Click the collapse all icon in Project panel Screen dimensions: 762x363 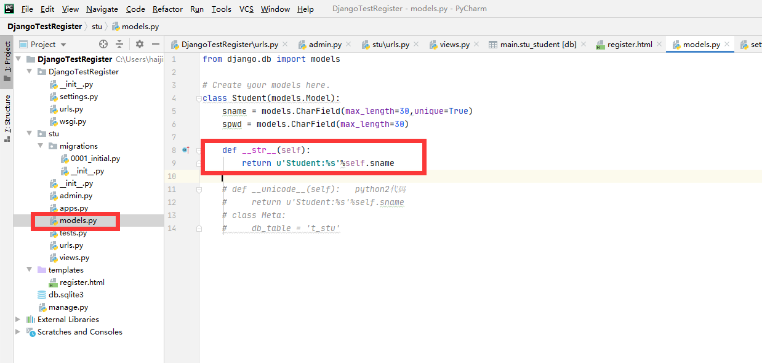click(119, 44)
